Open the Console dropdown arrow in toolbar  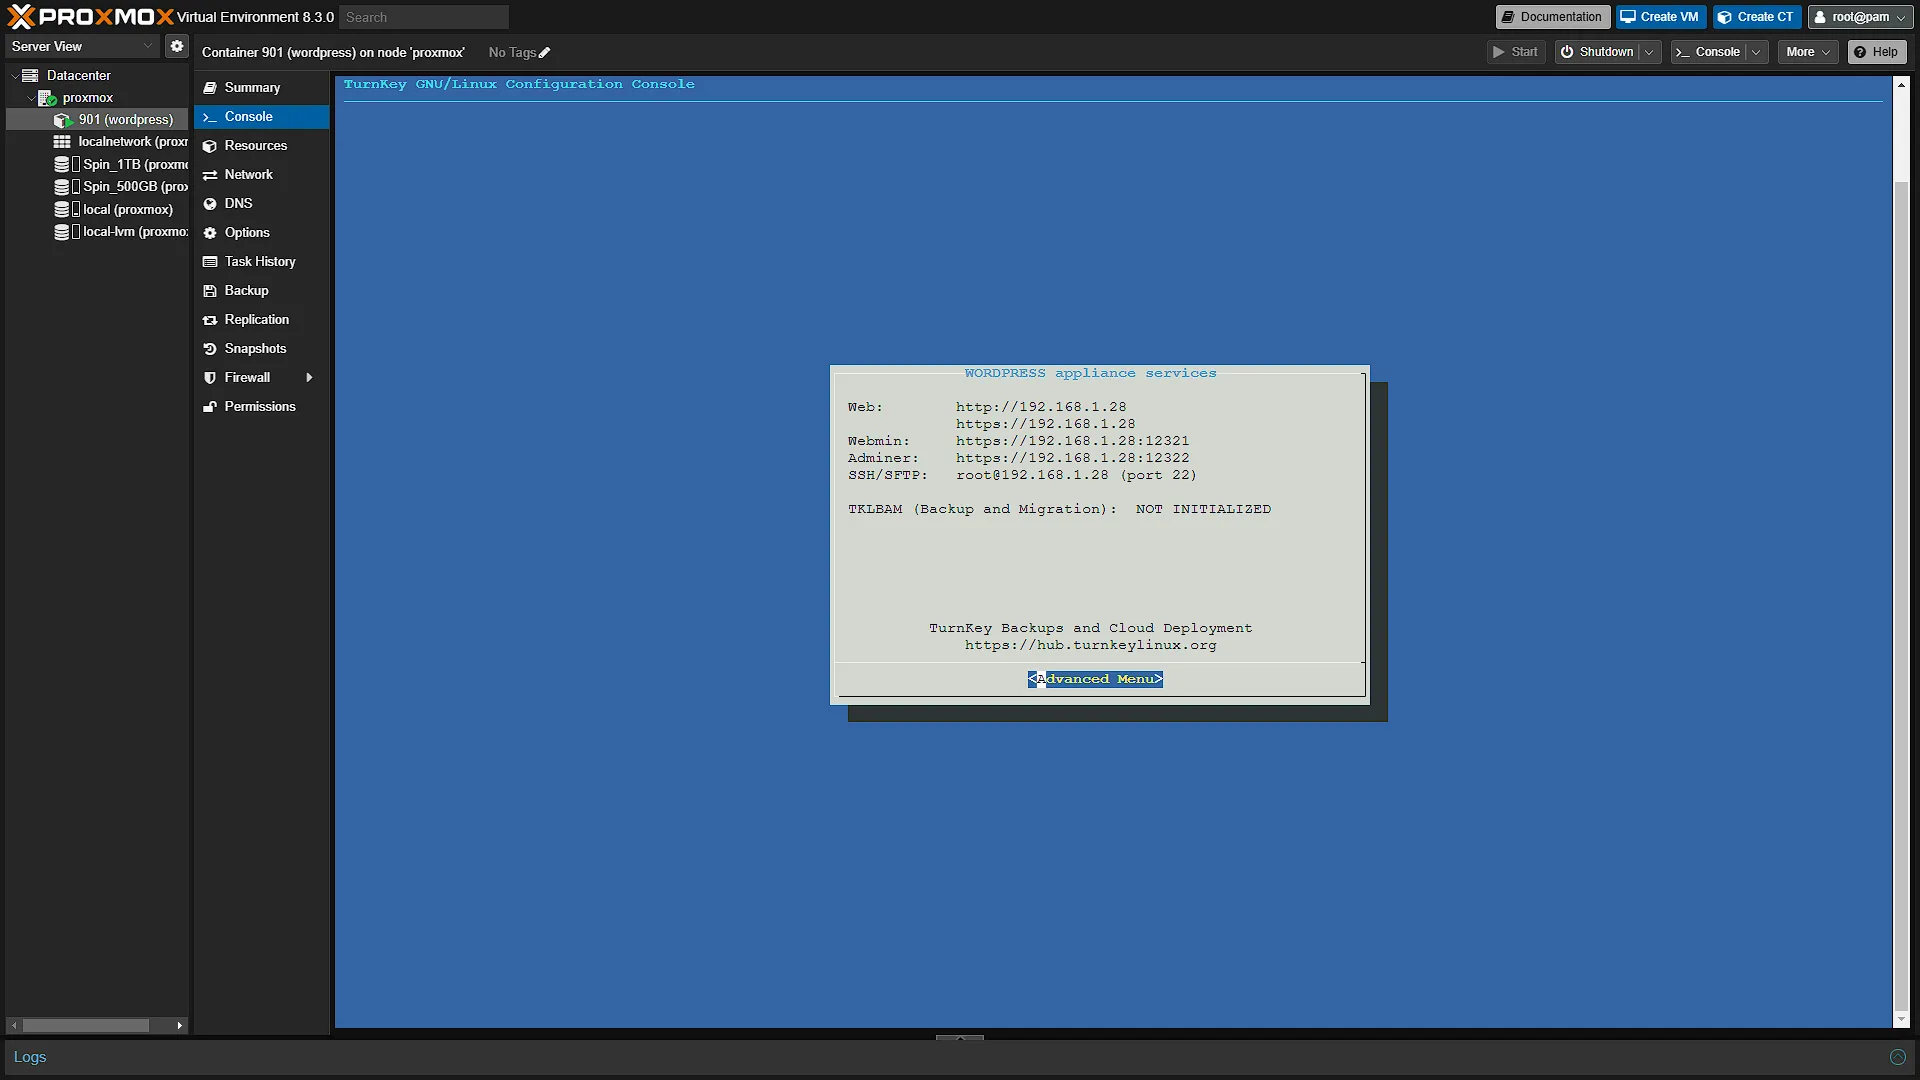pyautogui.click(x=1756, y=52)
